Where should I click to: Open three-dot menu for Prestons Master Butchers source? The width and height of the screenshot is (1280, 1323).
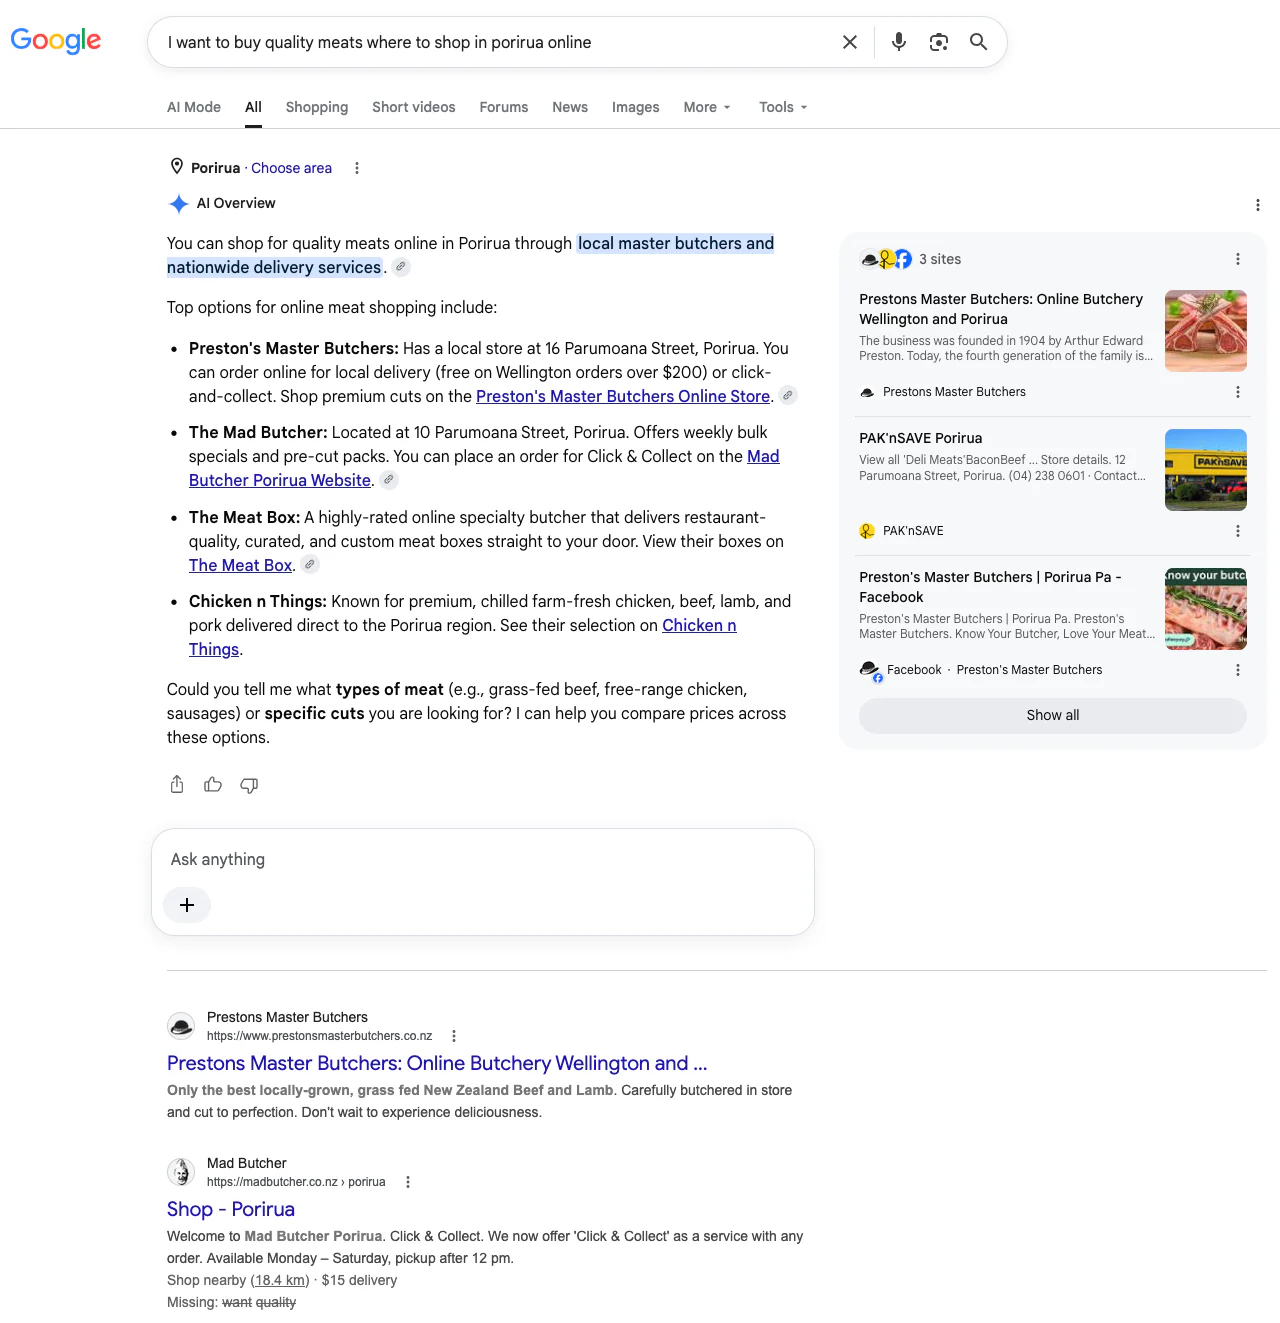[x=1238, y=392]
